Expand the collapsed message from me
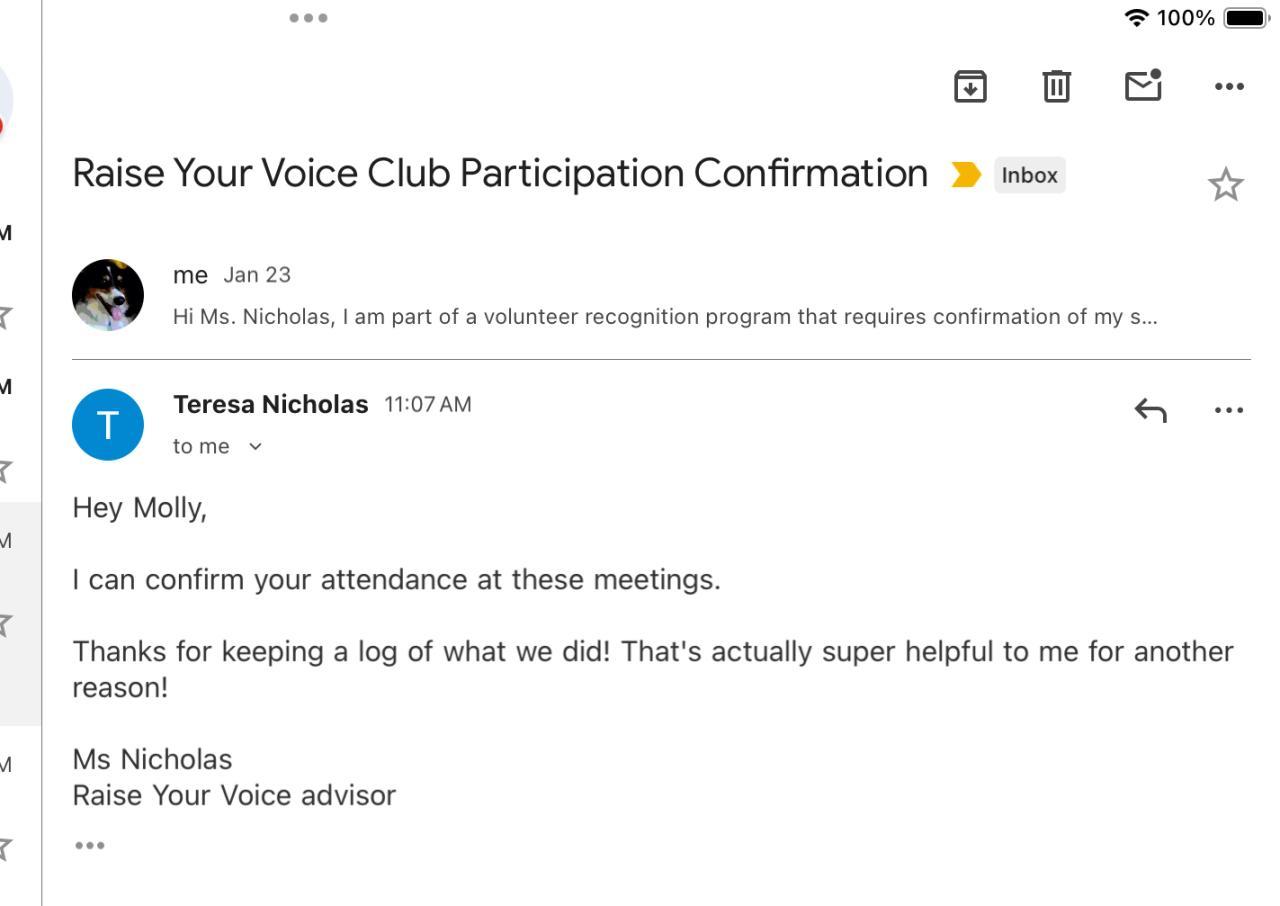Viewport: 1280px width, 906px height. [x=664, y=316]
